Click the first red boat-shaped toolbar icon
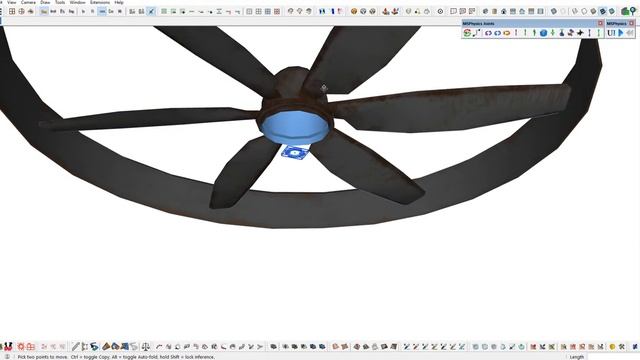 pos(385,11)
